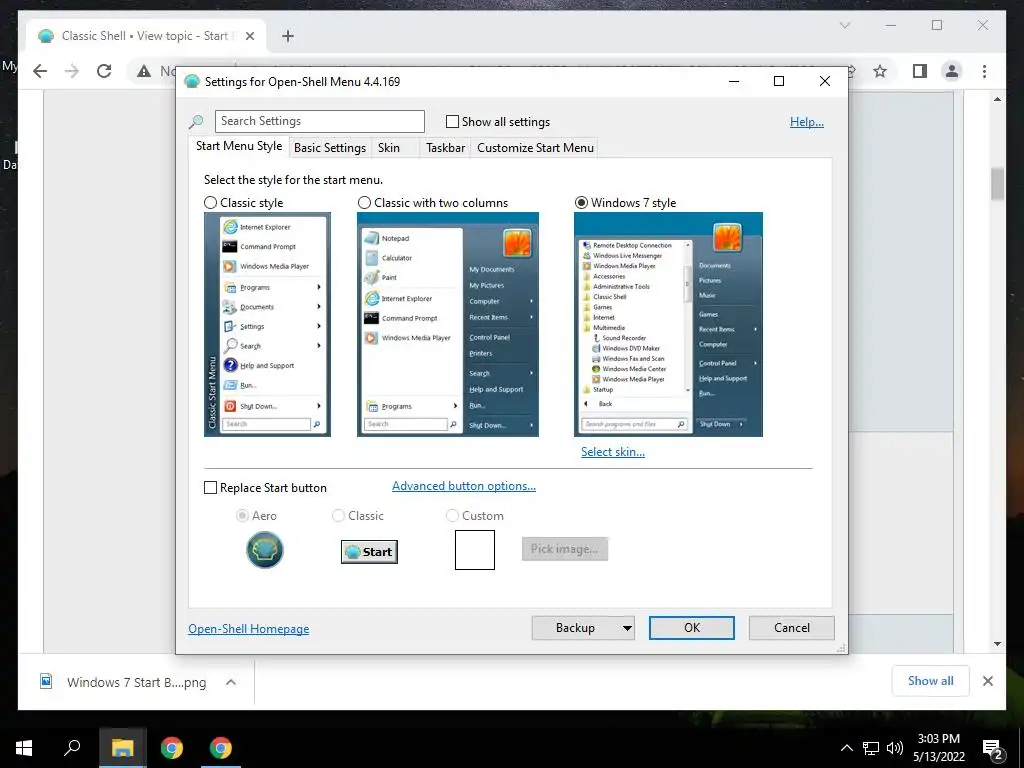Click the Cancel button
Screen dimensions: 1024x768
coord(792,628)
